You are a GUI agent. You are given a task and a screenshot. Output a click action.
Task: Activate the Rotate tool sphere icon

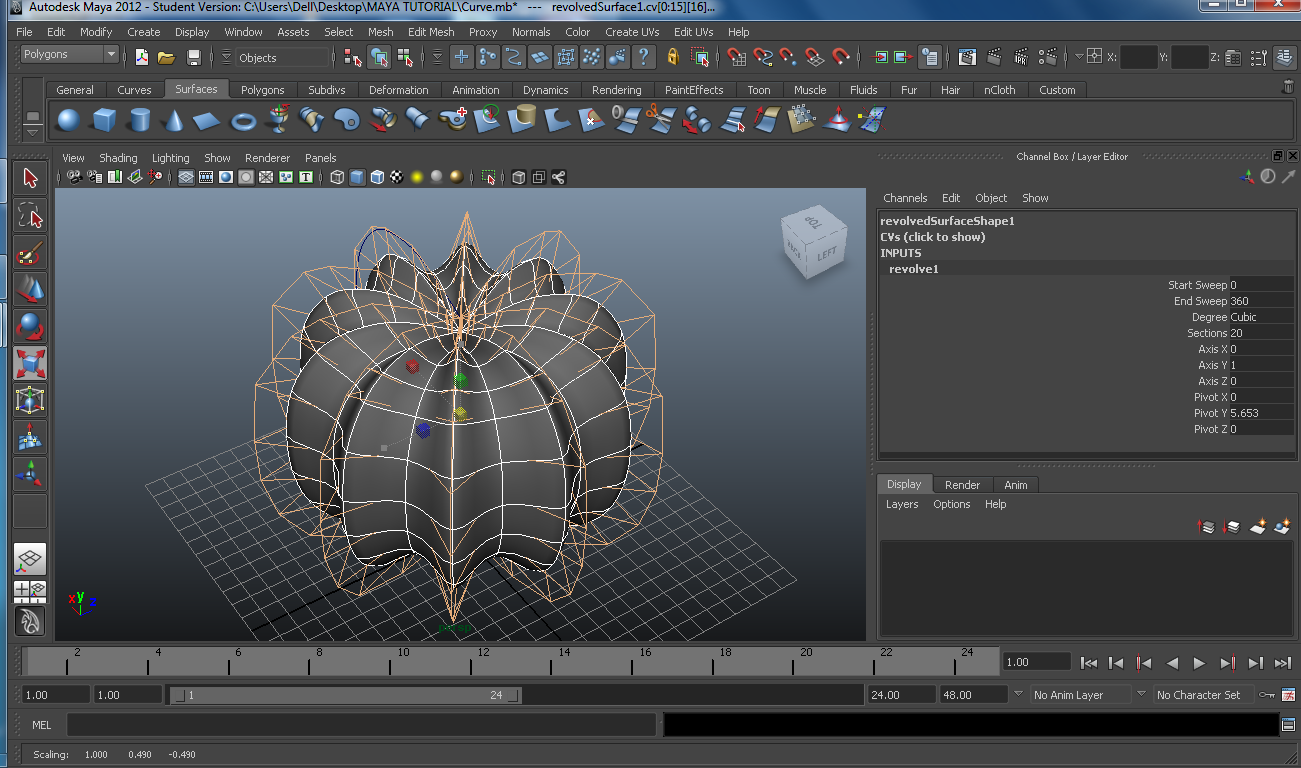coord(30,326)
